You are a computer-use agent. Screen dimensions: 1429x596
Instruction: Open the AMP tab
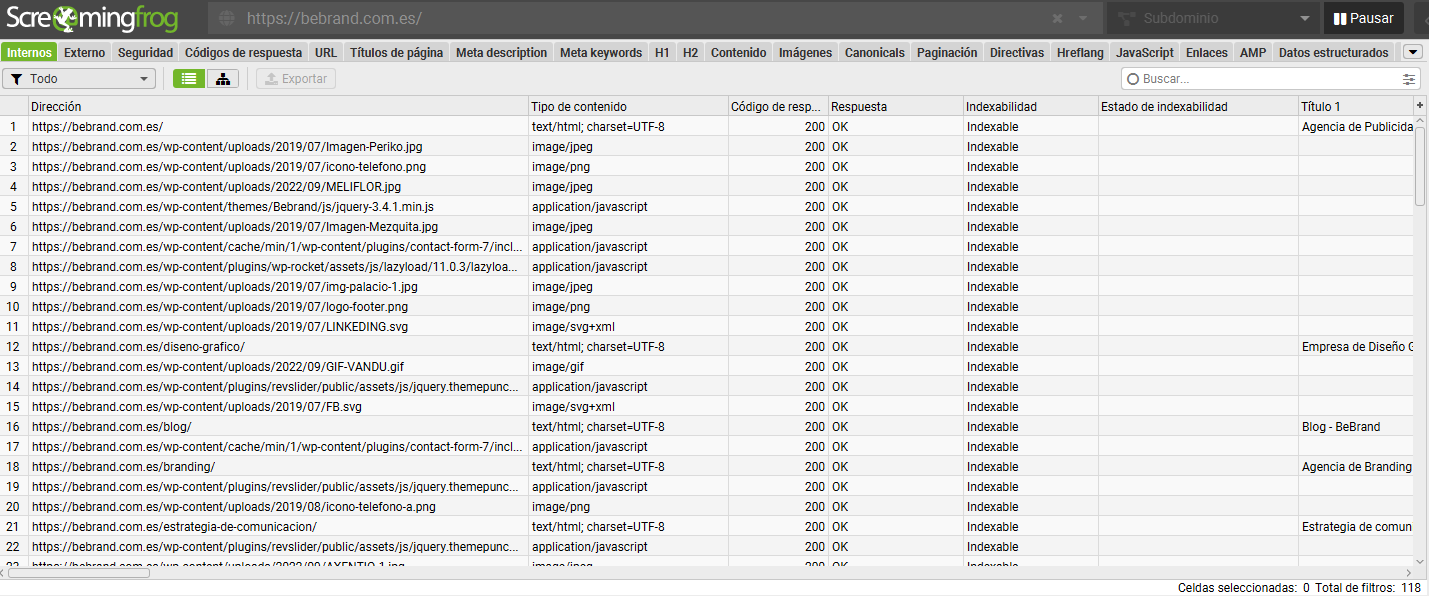coord(1252,53)
